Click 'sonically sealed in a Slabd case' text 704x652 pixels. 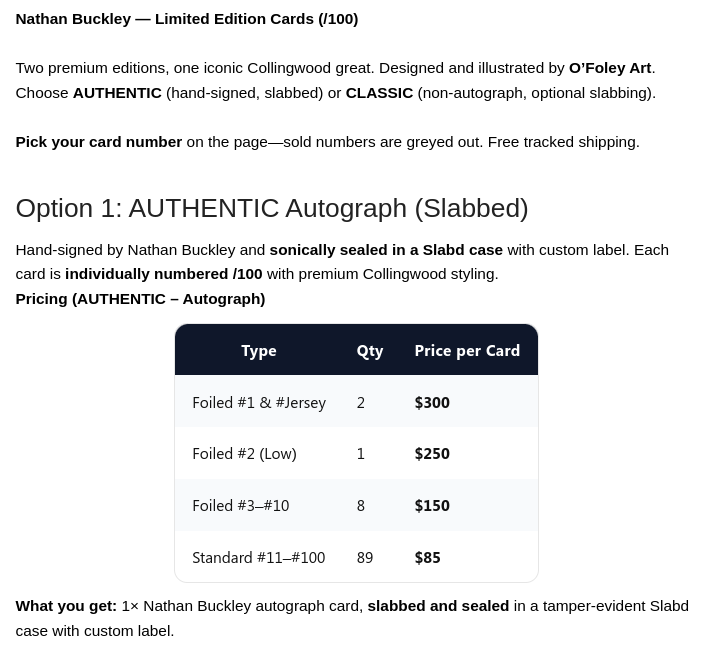pyautogui.click(x=386, y=250)
